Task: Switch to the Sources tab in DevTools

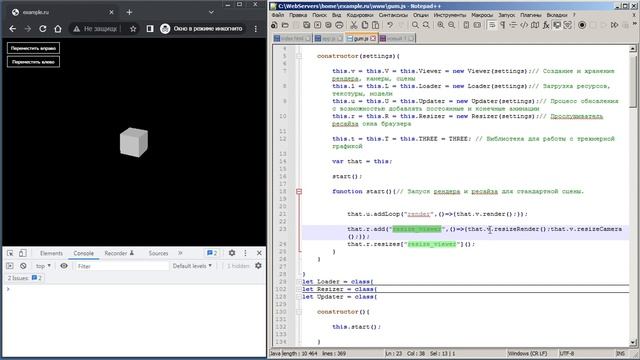Action: (158, 253)
